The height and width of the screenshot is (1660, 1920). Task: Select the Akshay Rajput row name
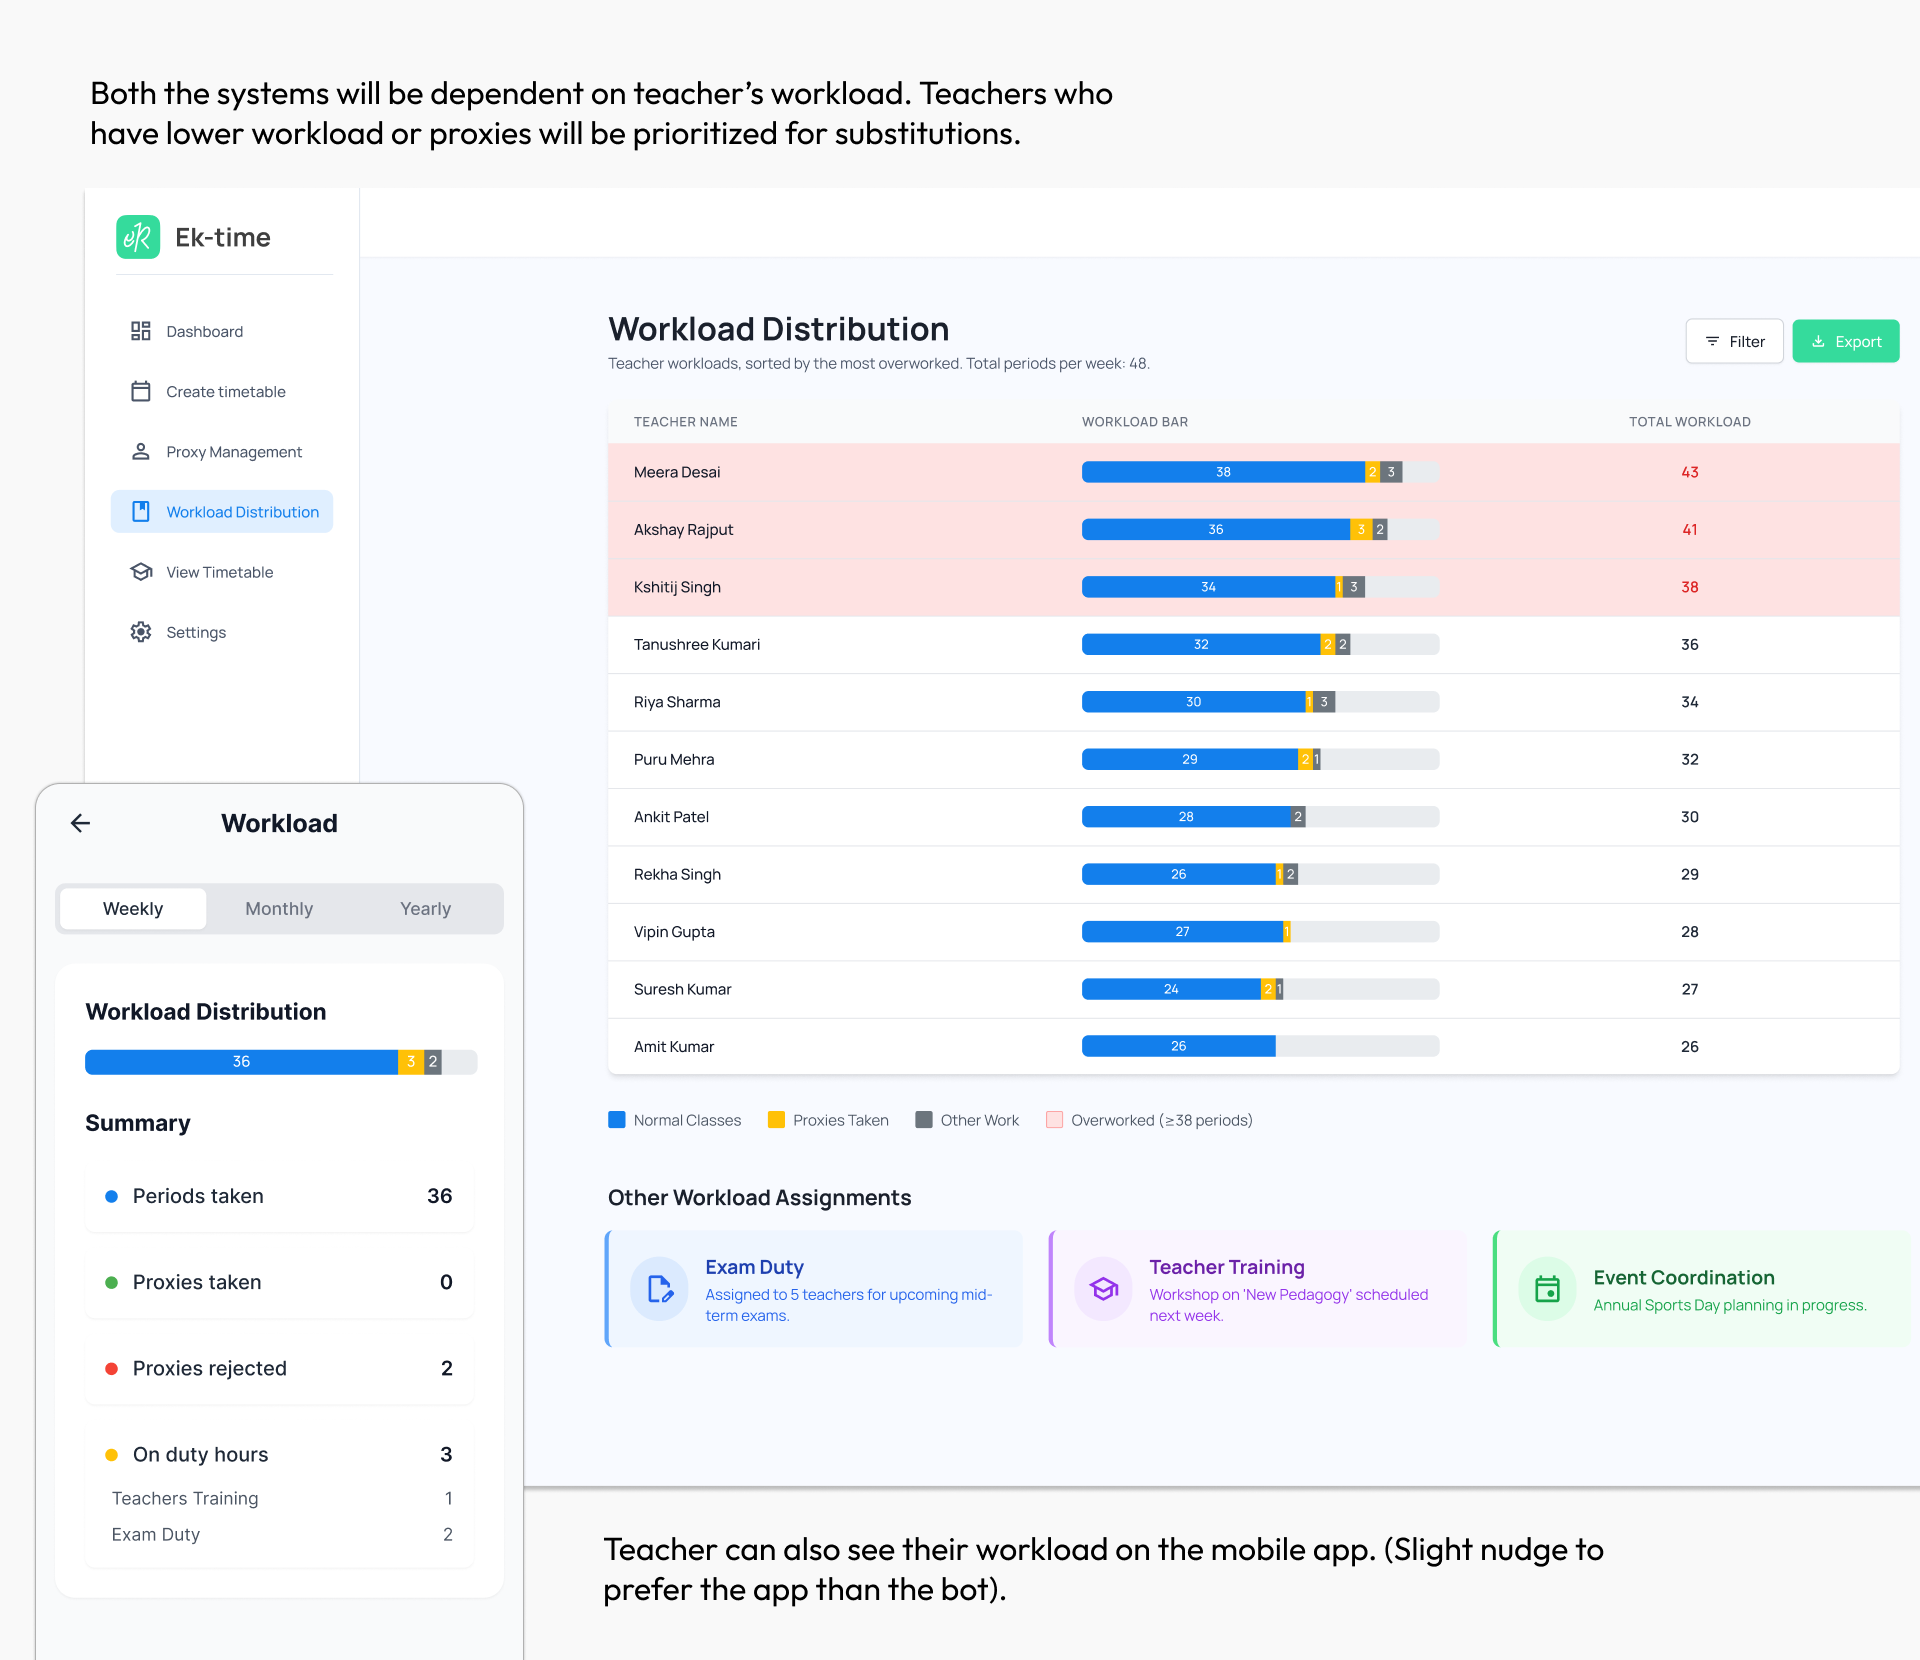pyautogui.click(x=683, y=530)
